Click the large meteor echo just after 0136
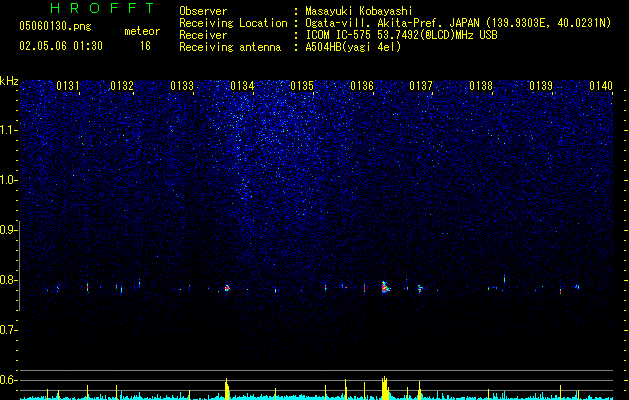Viewport: 629px width, 400px height. point(386,287)
